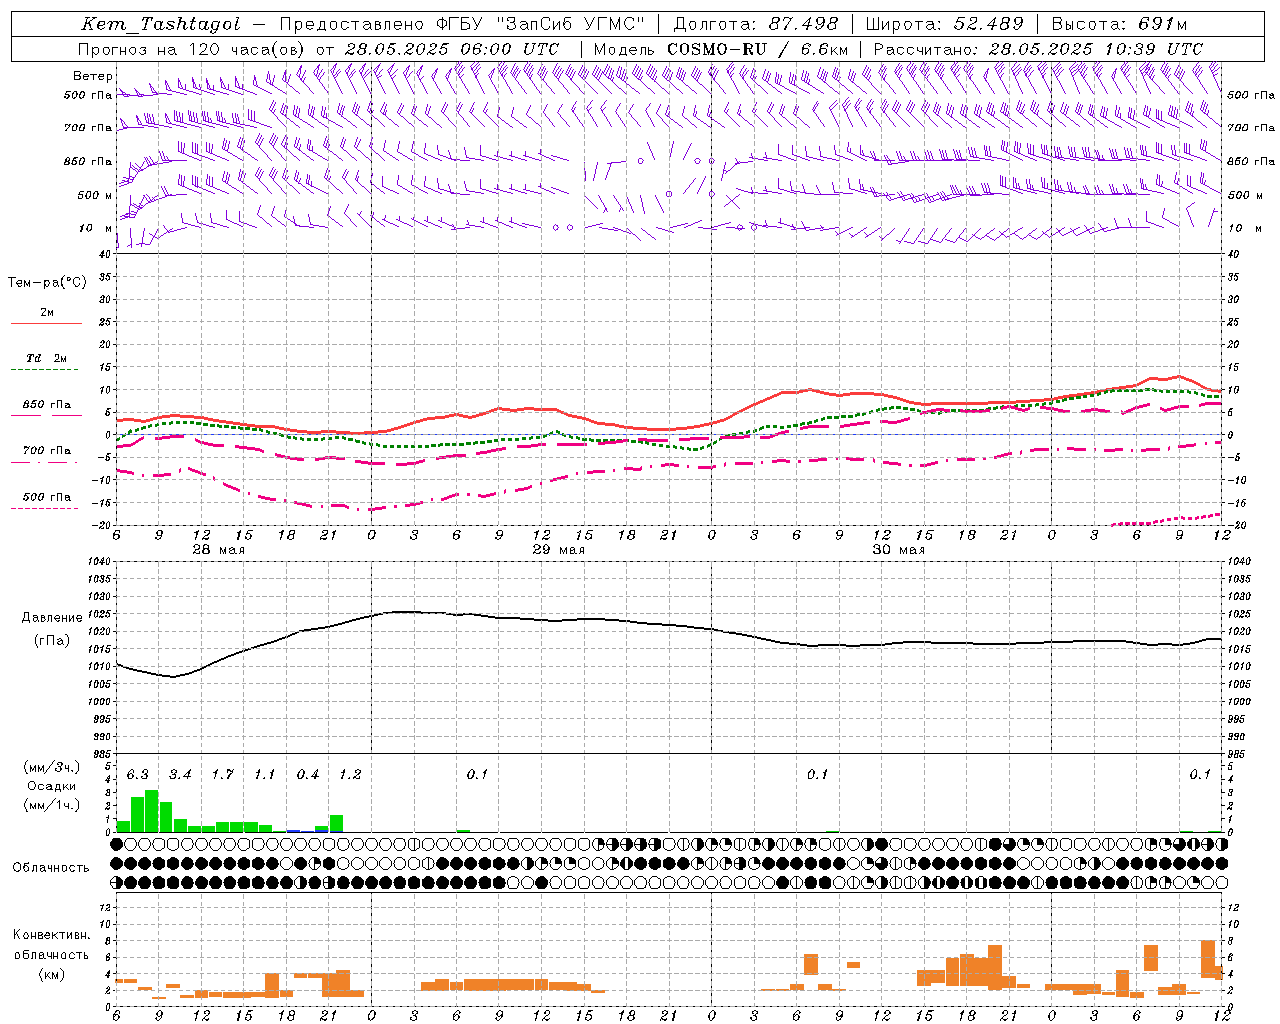Click the Долгота: 87.498 value
Image resolution: width=1280 pixels, height=1024 pixels.
(x=757, y=24)
